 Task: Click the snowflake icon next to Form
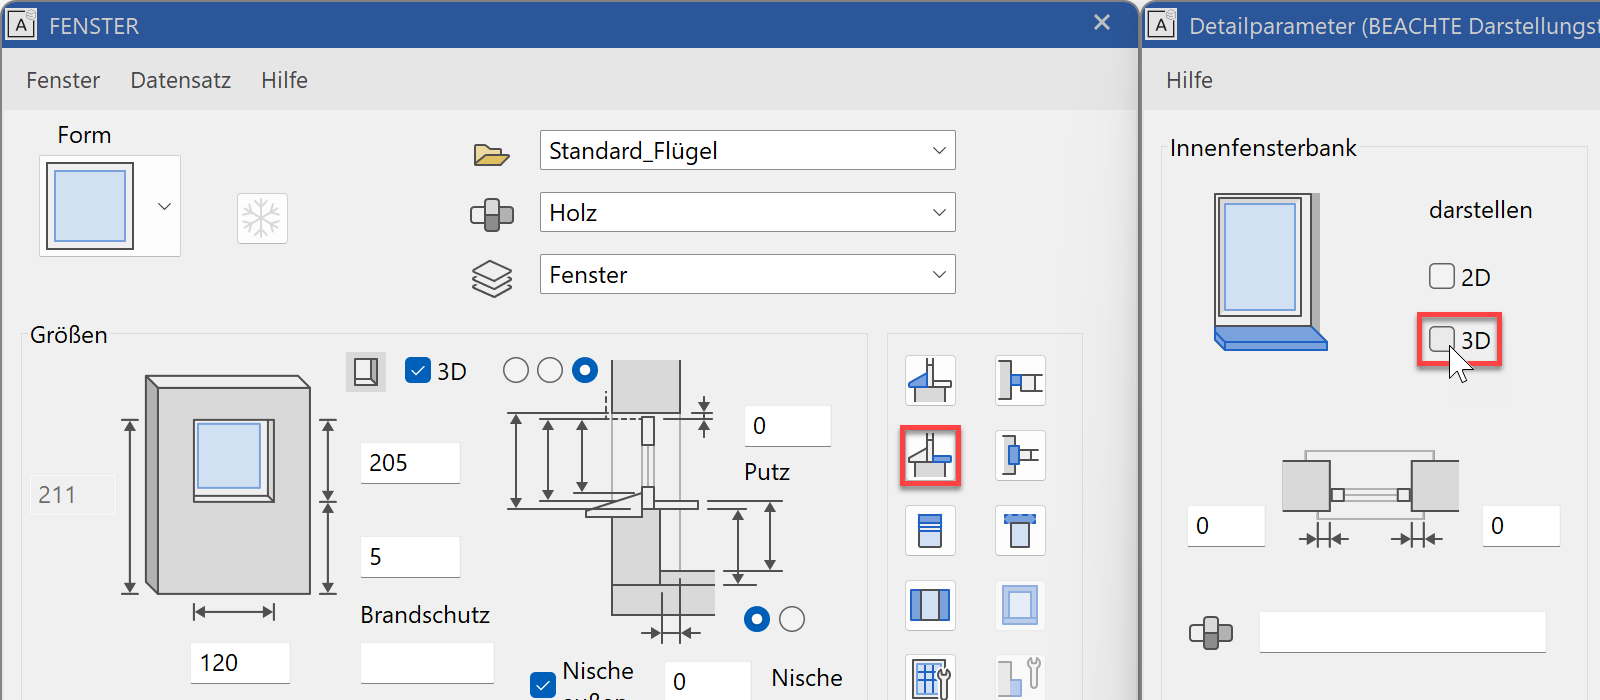262,218
